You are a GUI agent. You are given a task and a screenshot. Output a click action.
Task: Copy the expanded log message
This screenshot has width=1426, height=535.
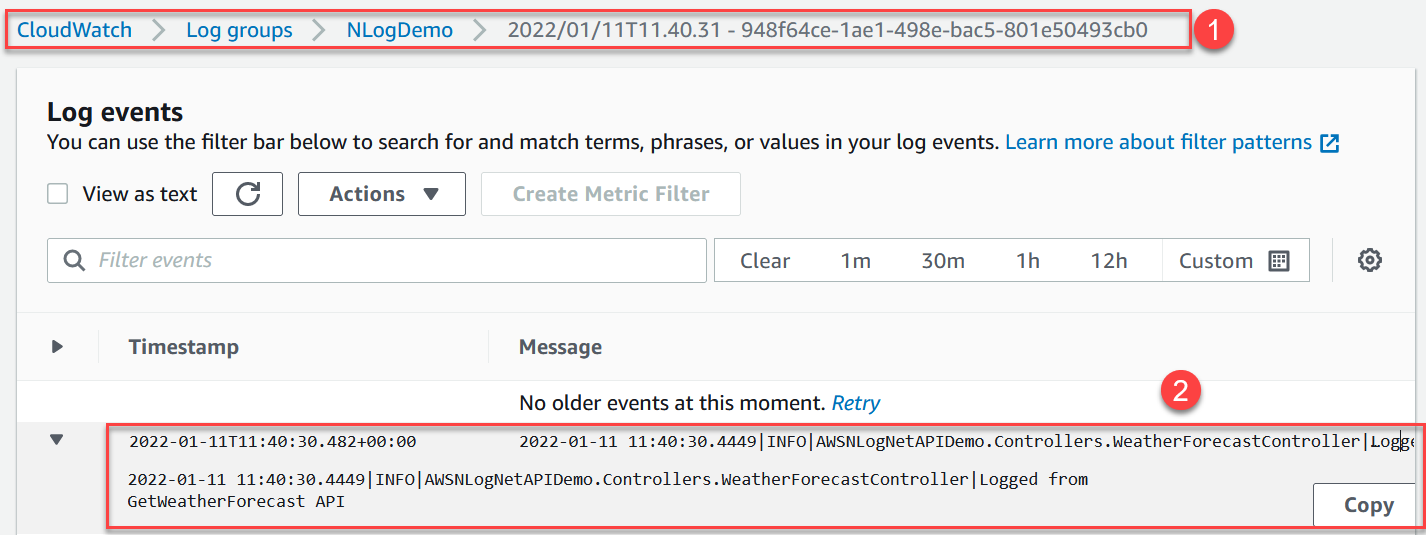pyautogui.click(x=1368, y=505)
